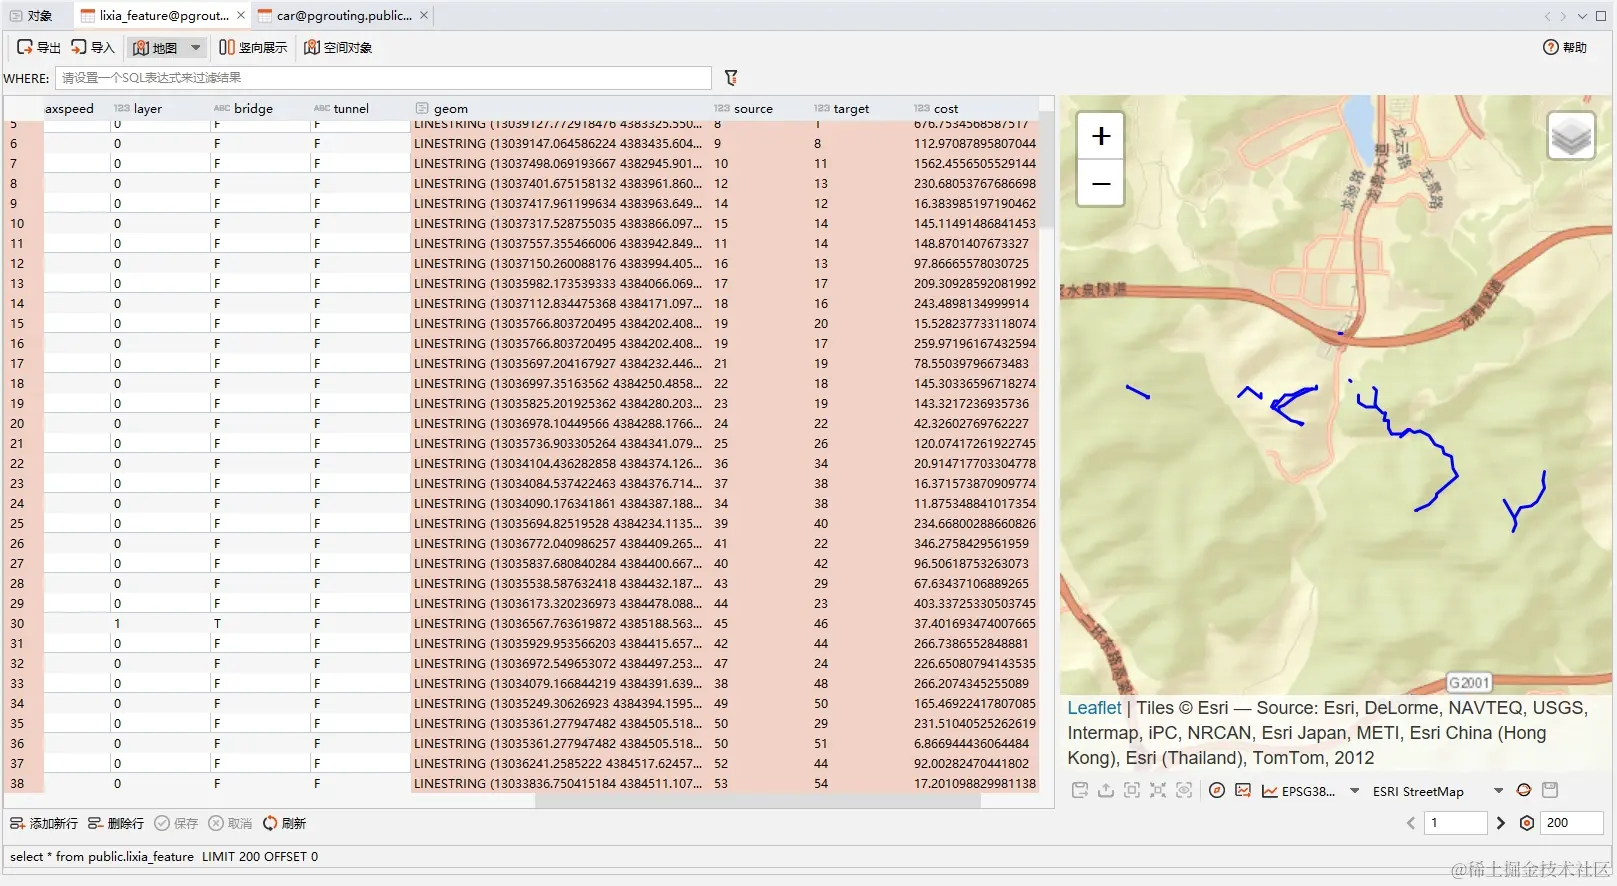Click the 帮助 help button
Screen dimensions: 1617x886
1565,47
